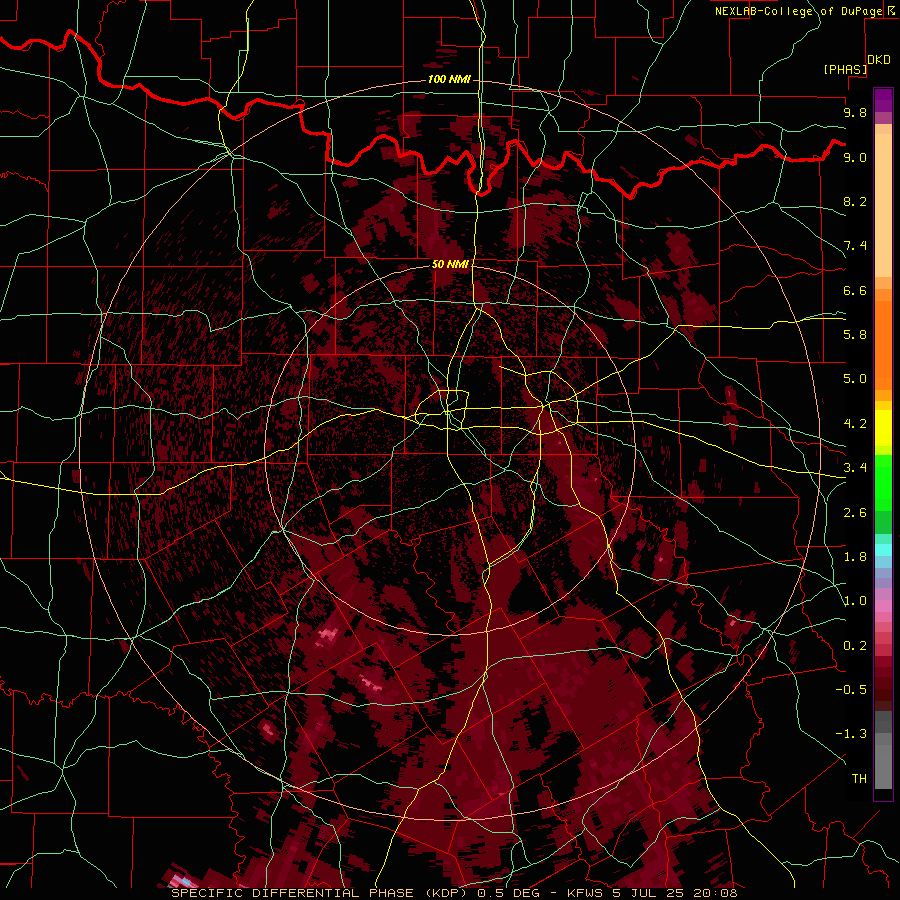Click the 5.0 scale label
This screenshot has width=900, height=900.
click(x=855, y=379)
